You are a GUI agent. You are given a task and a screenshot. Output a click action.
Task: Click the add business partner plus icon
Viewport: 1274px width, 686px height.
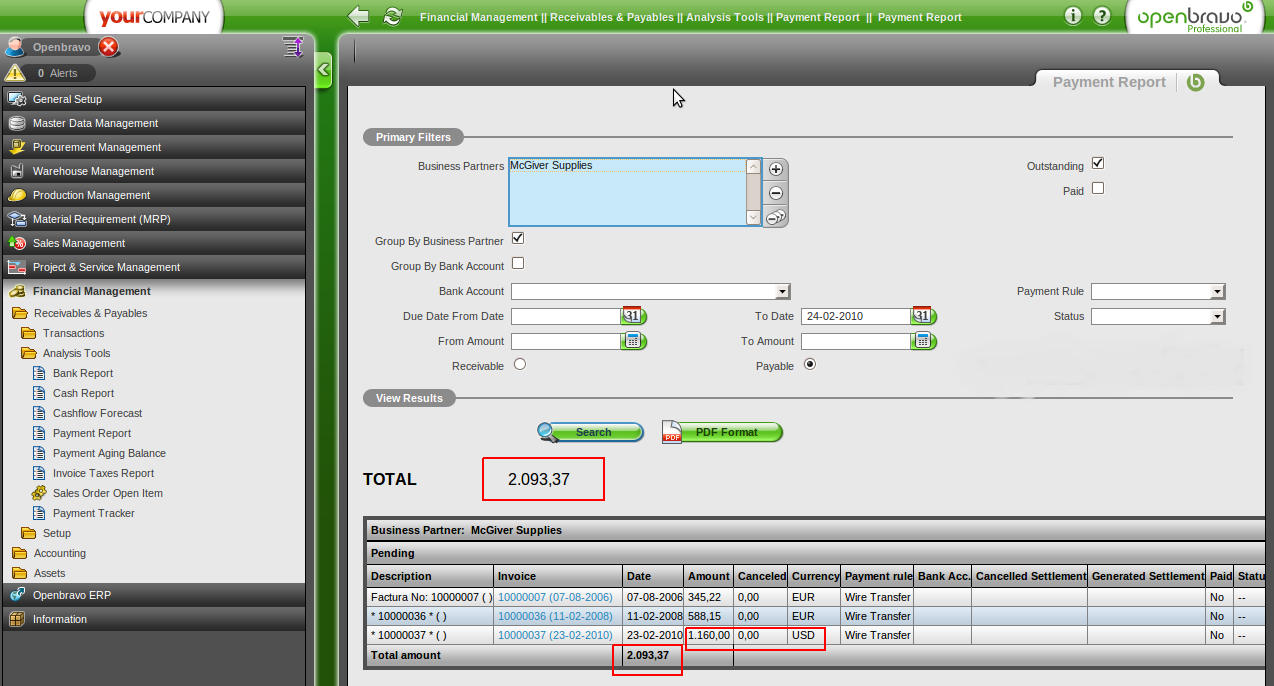click(x=775, y=169)
